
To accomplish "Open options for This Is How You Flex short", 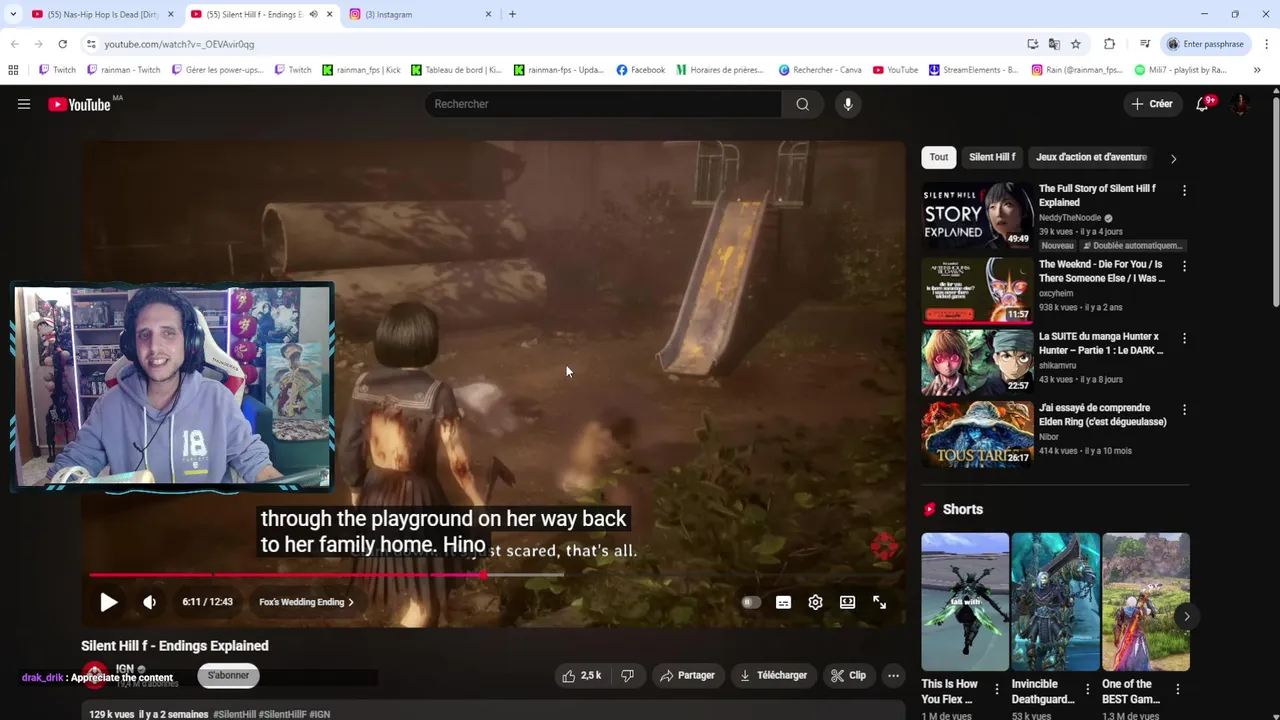I will click(x=996, y=689).
